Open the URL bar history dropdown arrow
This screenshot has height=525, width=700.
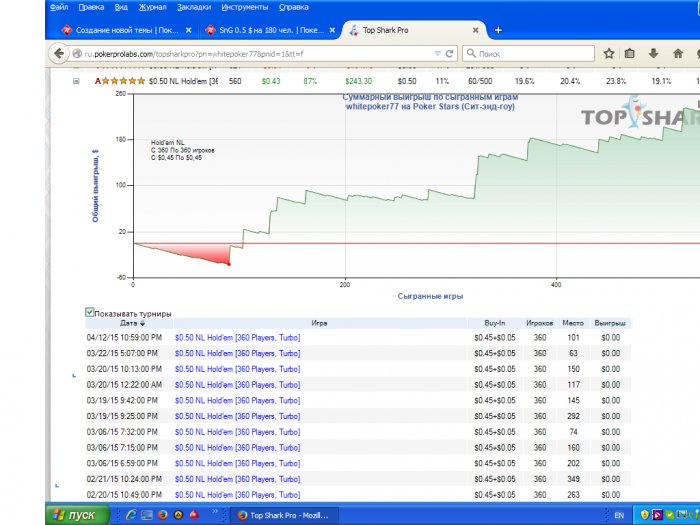[x=437, y=53]
